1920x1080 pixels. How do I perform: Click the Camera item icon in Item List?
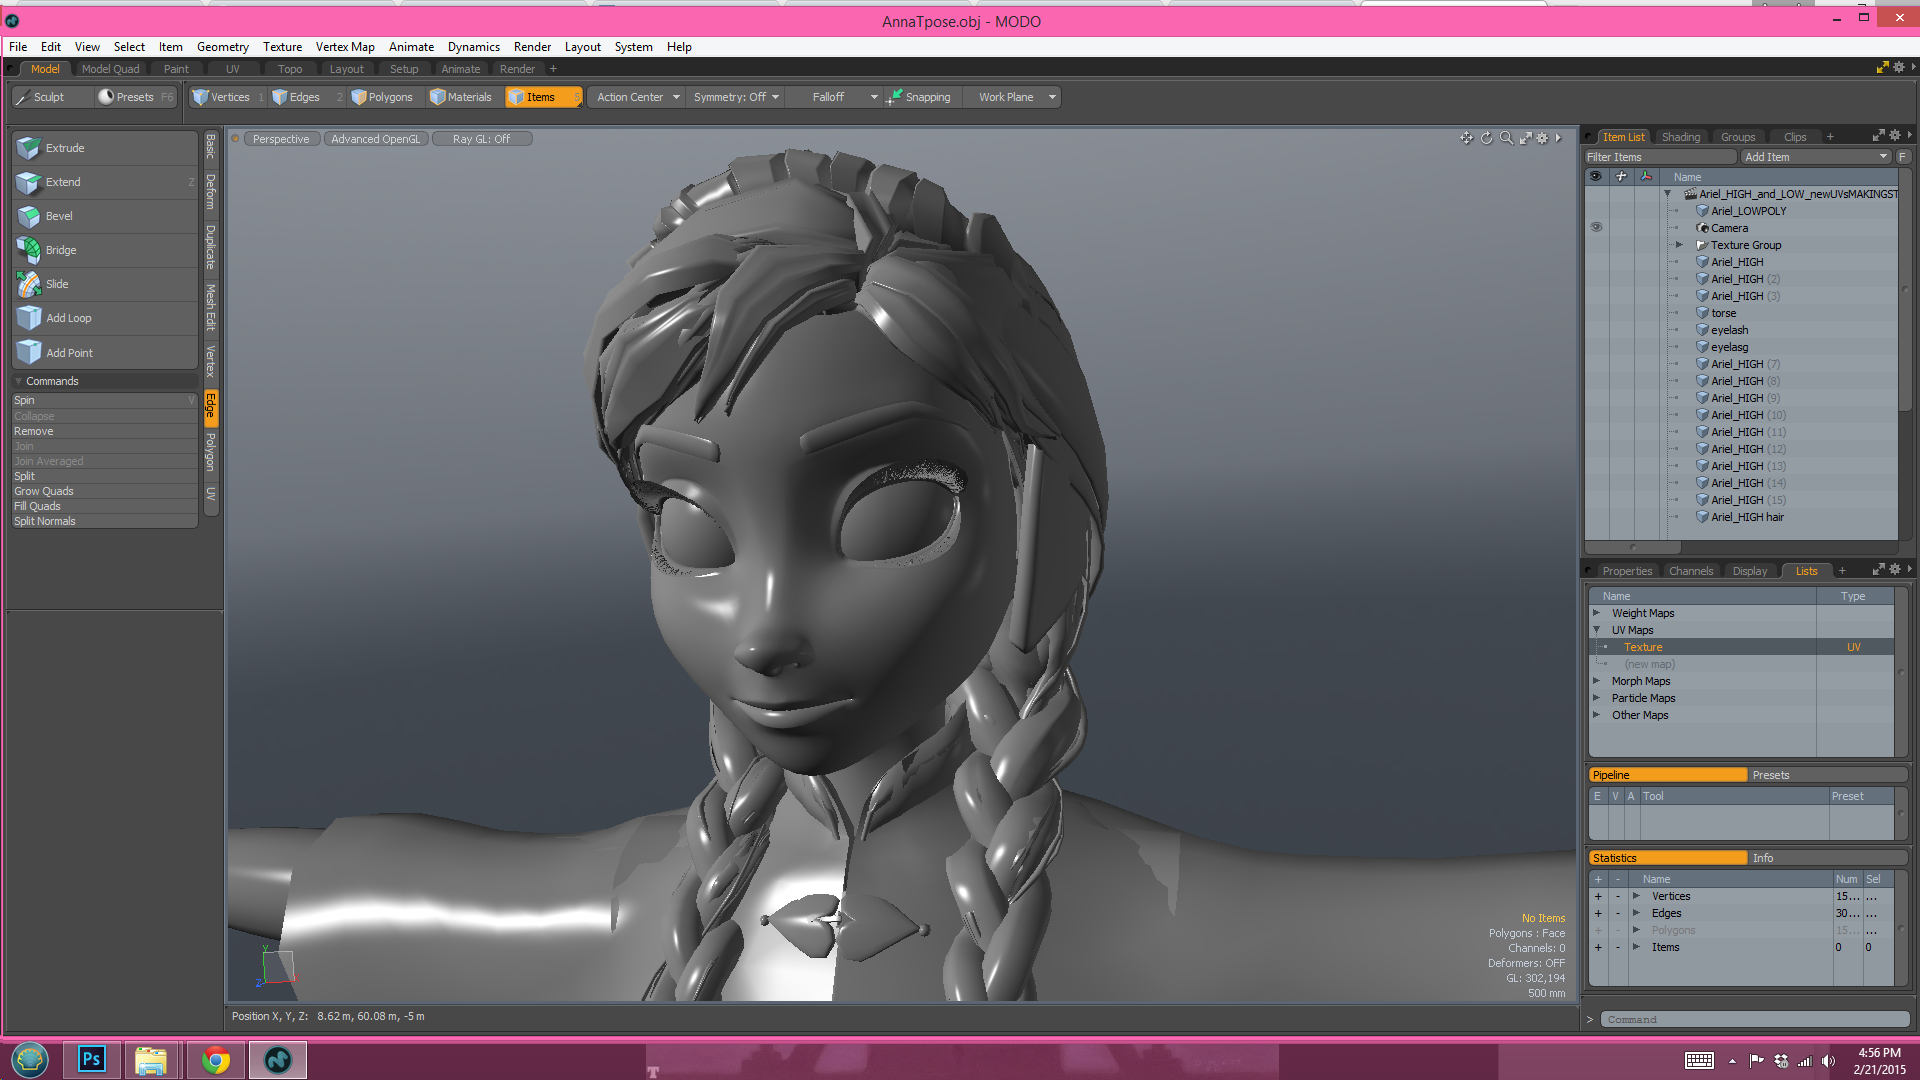(x=1702, y=228)
